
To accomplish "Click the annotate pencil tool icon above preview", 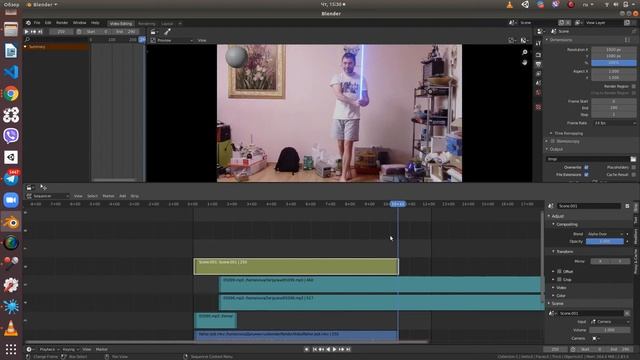I will point(167,31).
